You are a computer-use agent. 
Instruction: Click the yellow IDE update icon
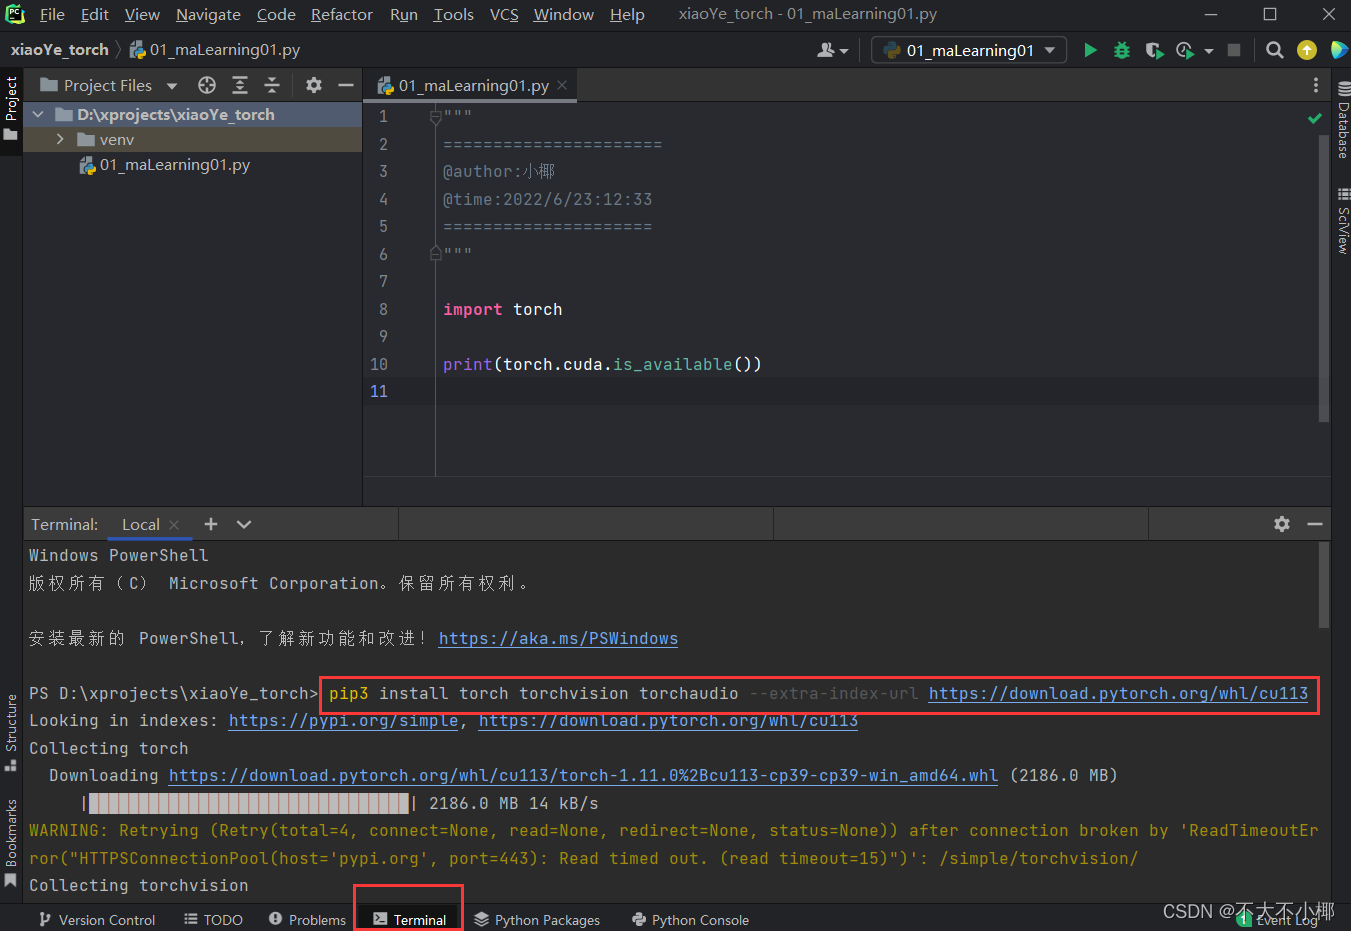tap(1307, 50)
